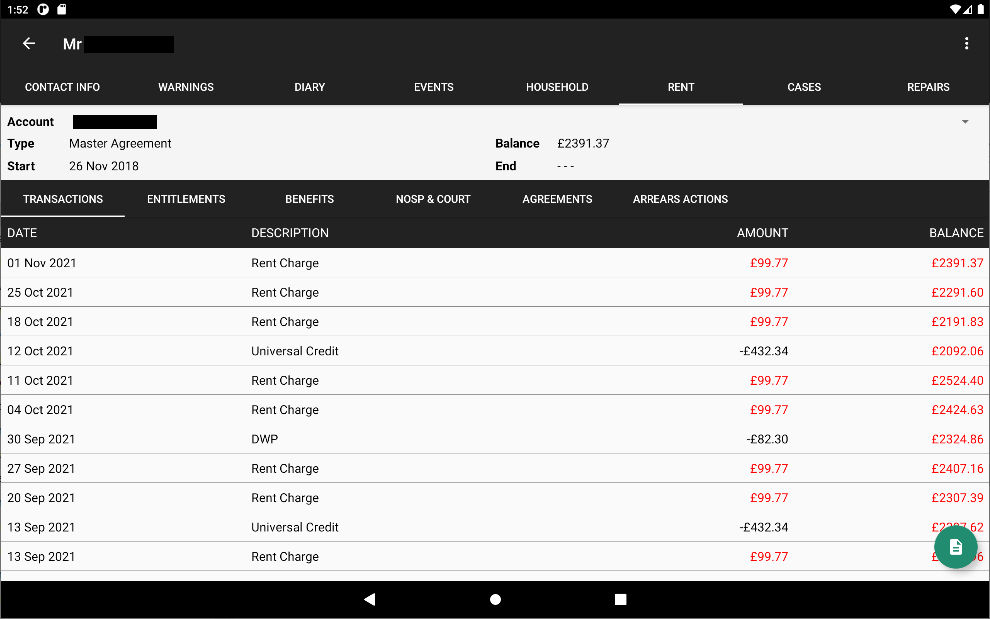Viewport: 990px width, 619px height.
Task: Click the AMOUNT column header
Action: [x=762, y=232]
